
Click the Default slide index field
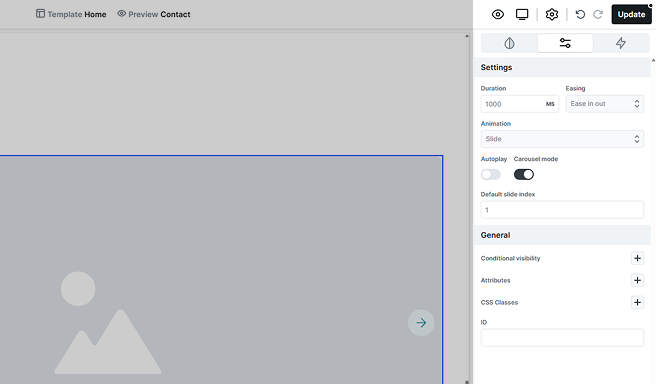point(562,210)
